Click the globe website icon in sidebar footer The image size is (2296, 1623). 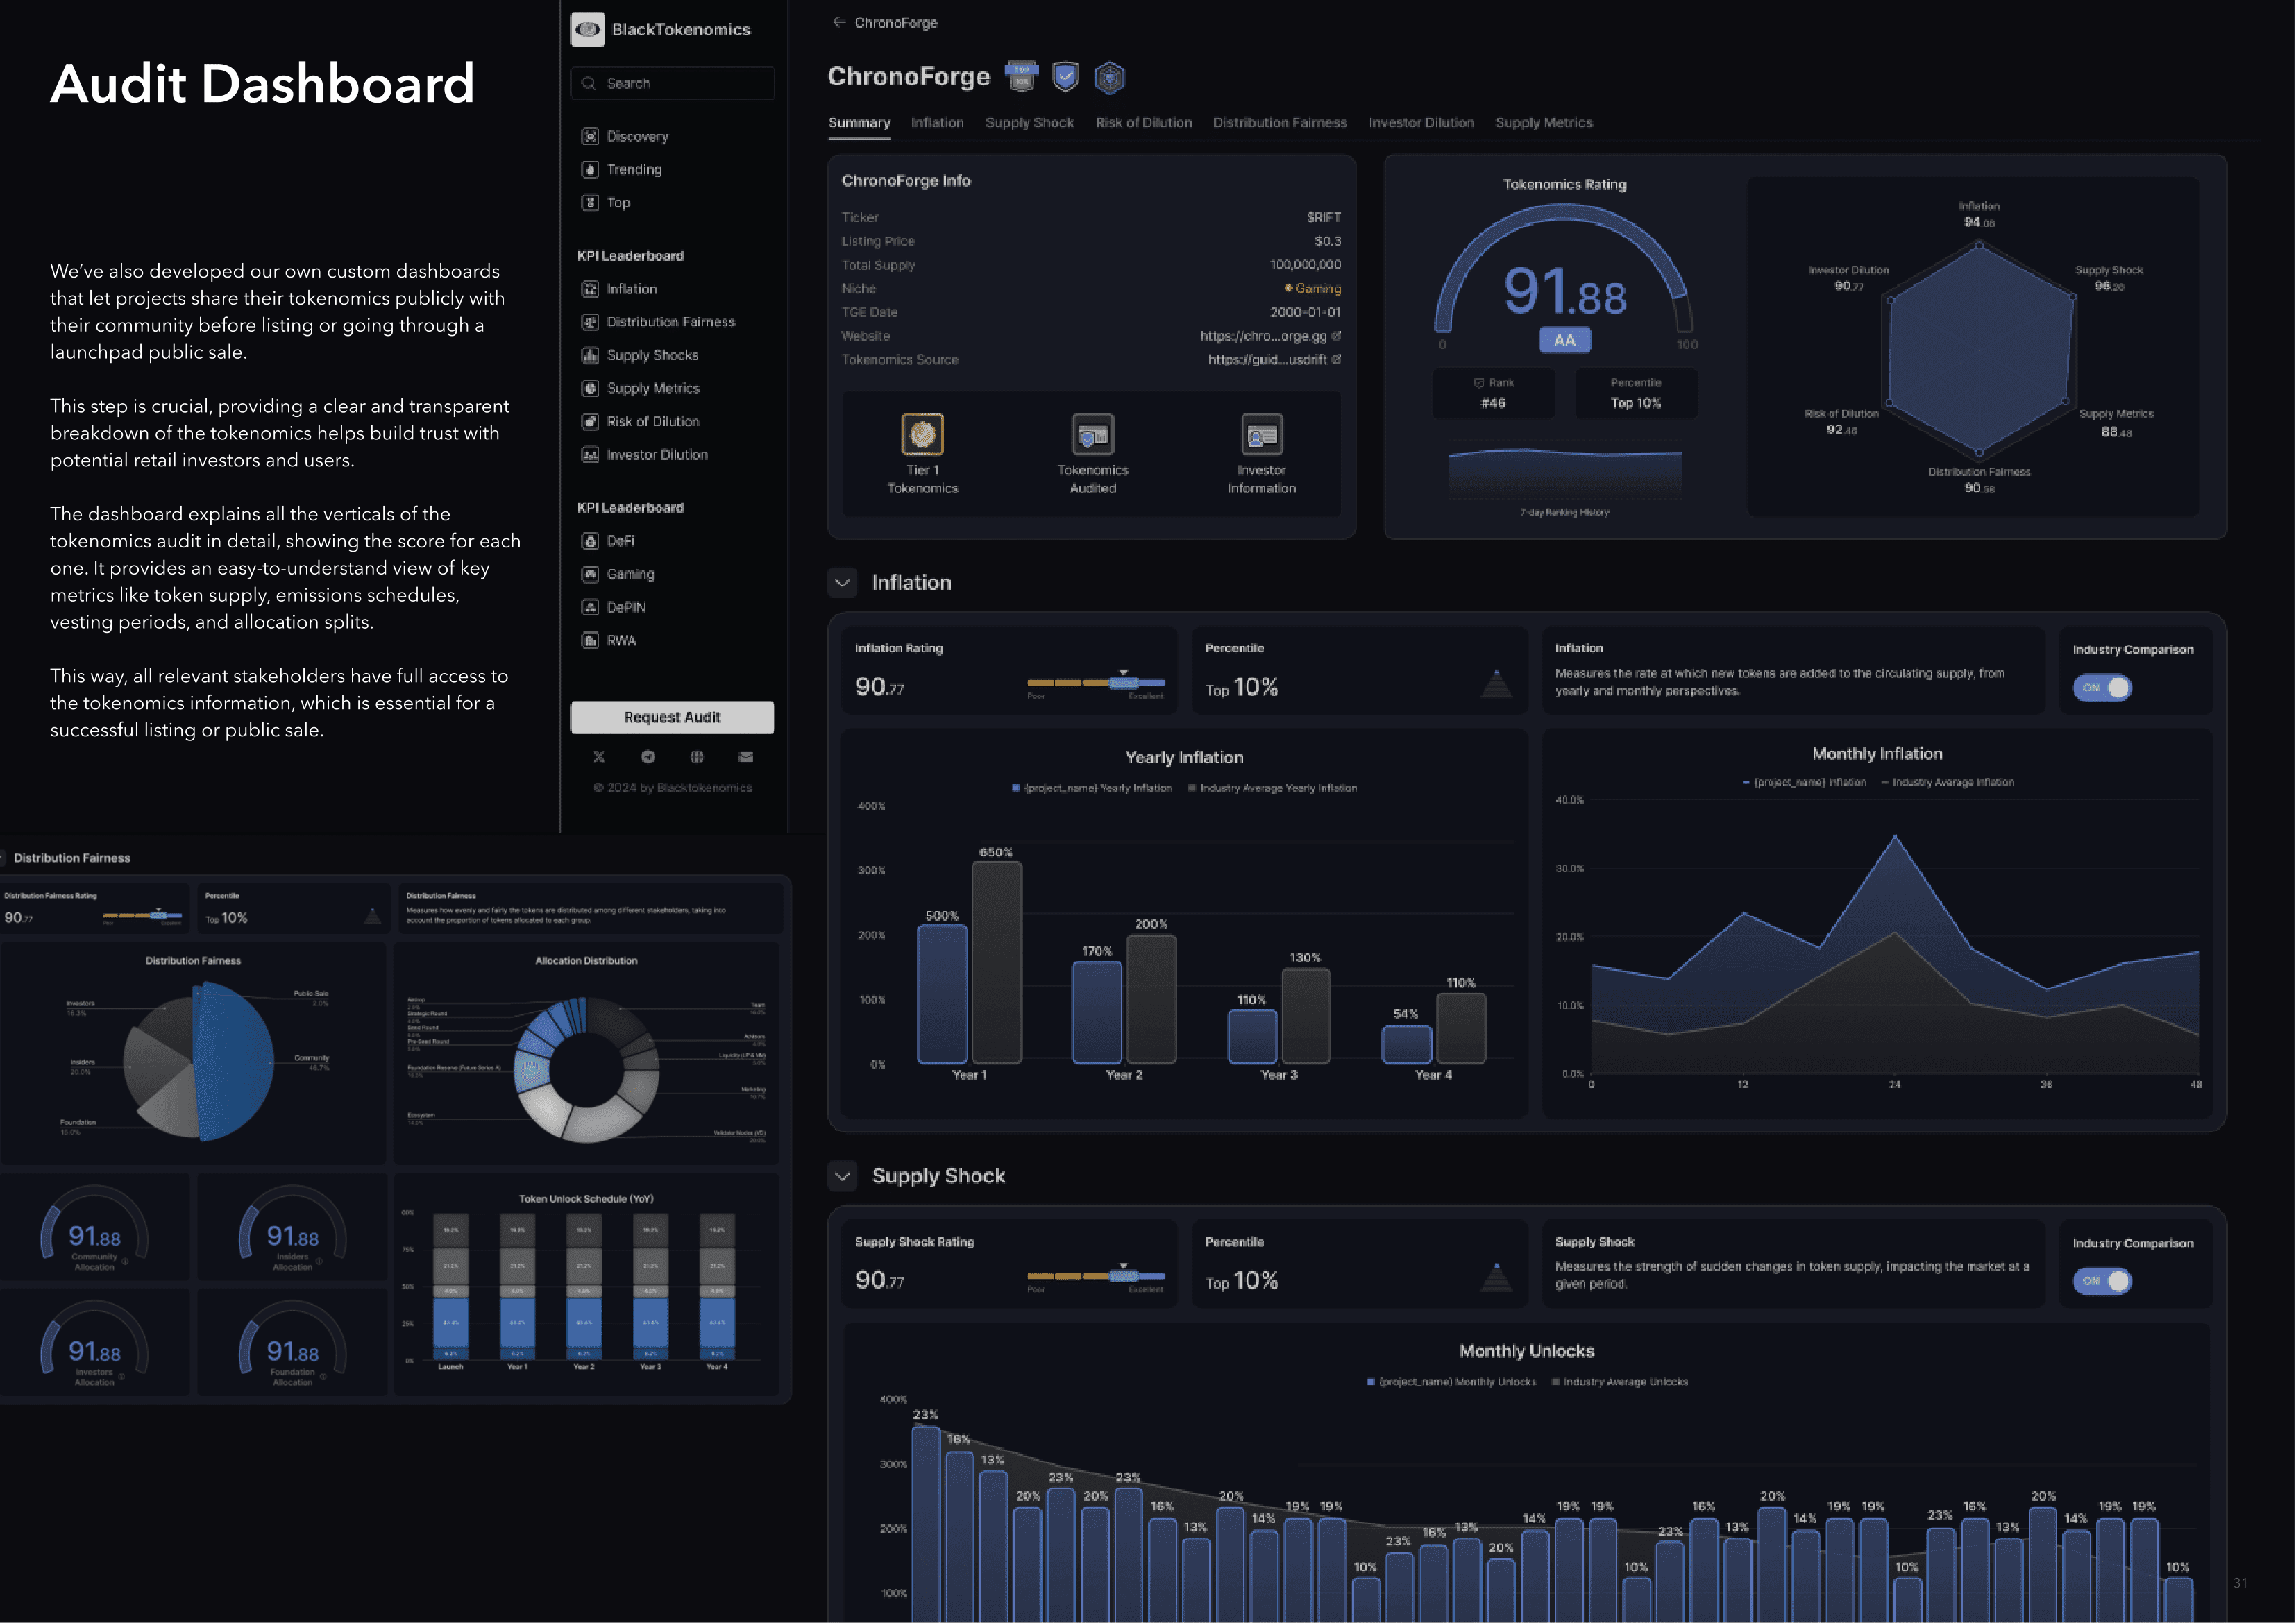point(697,757)
